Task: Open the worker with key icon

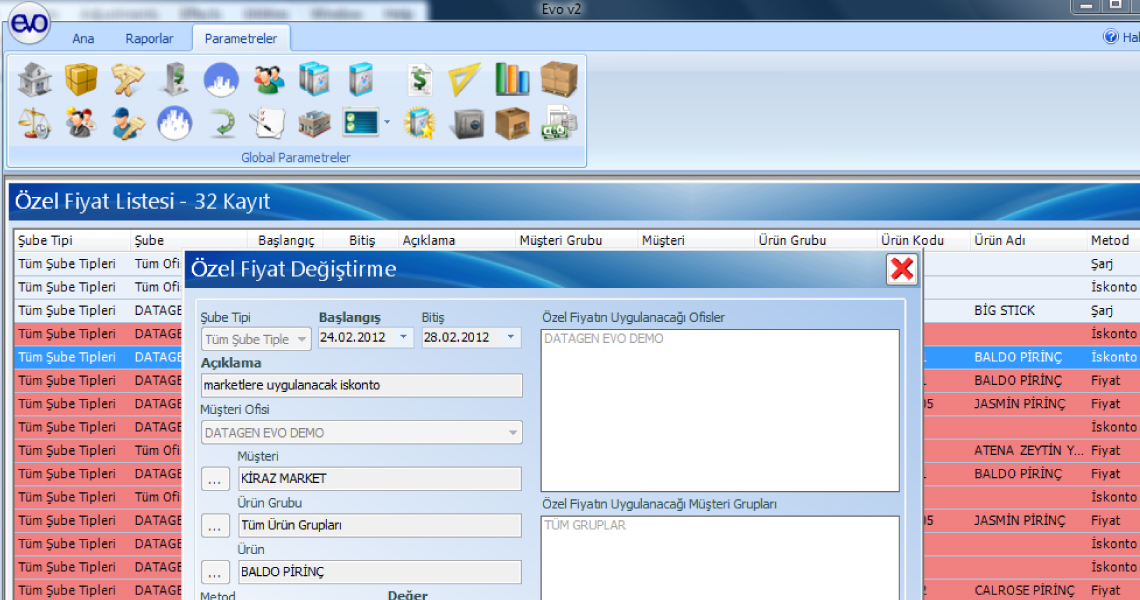Action: pyautogui.click(x=127, y=124)
